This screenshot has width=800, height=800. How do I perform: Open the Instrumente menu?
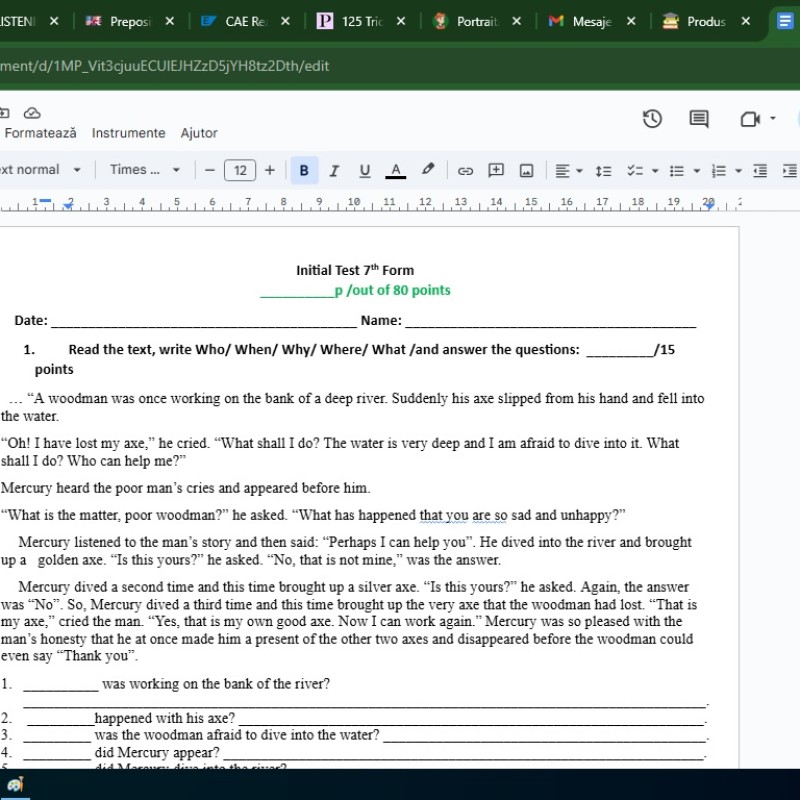click(x=128, y=132)
